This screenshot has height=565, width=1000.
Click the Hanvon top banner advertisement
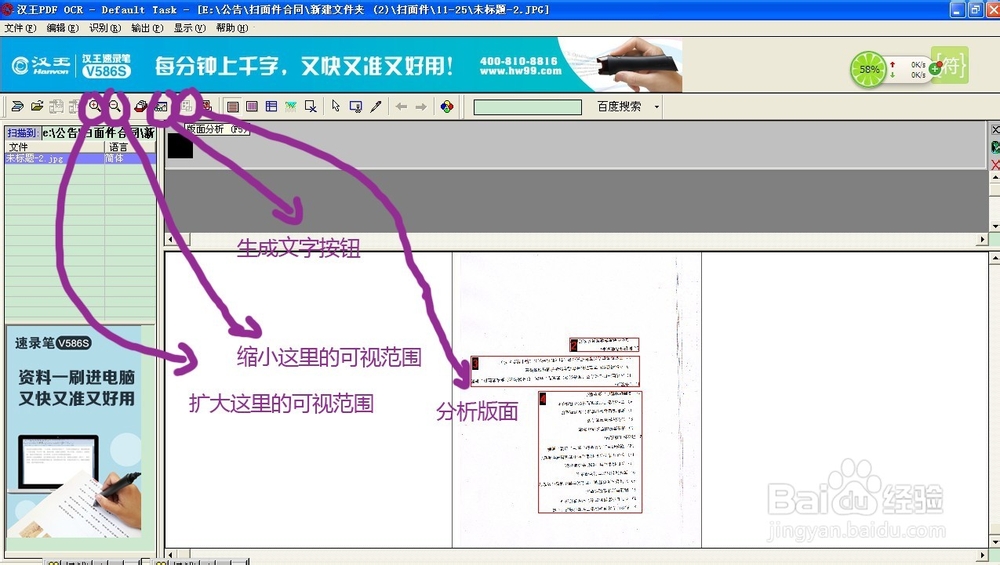[x=341, y=65]
